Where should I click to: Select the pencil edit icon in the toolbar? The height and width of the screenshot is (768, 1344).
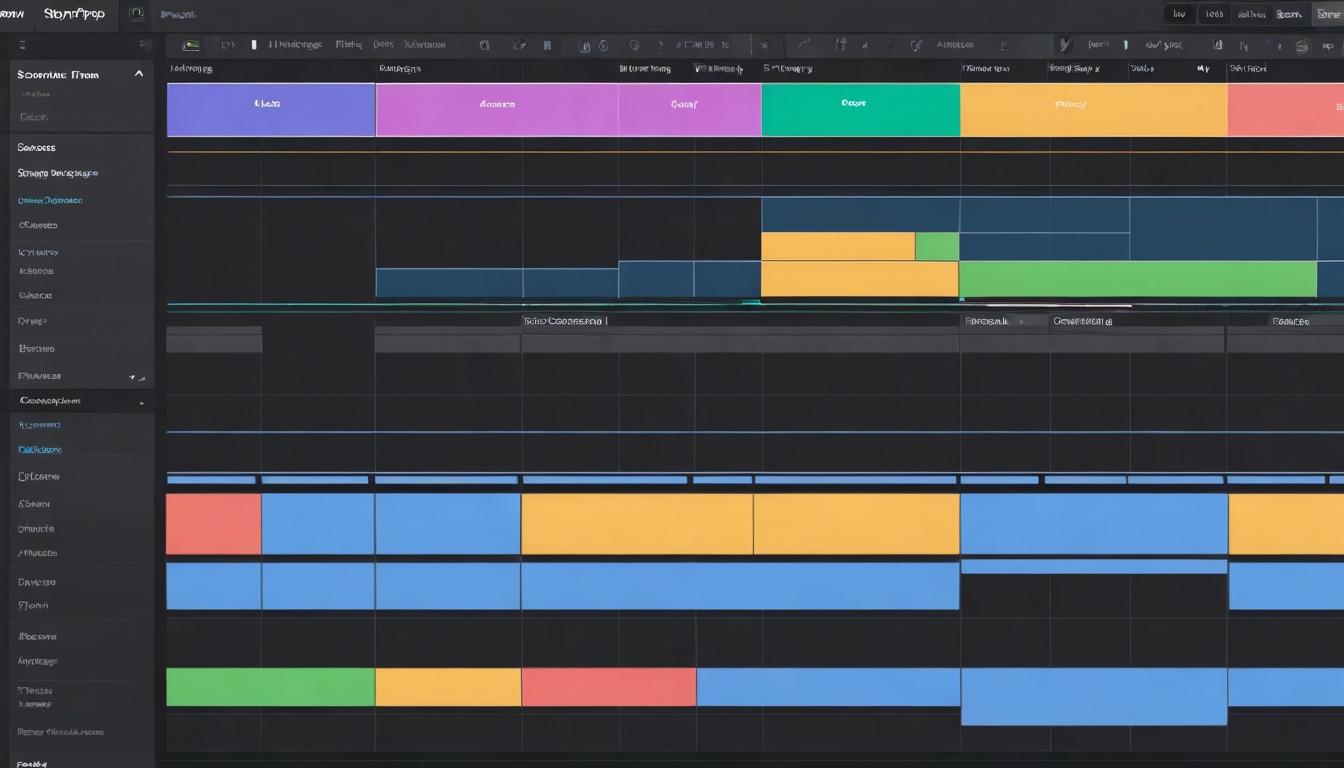point(518,44)
